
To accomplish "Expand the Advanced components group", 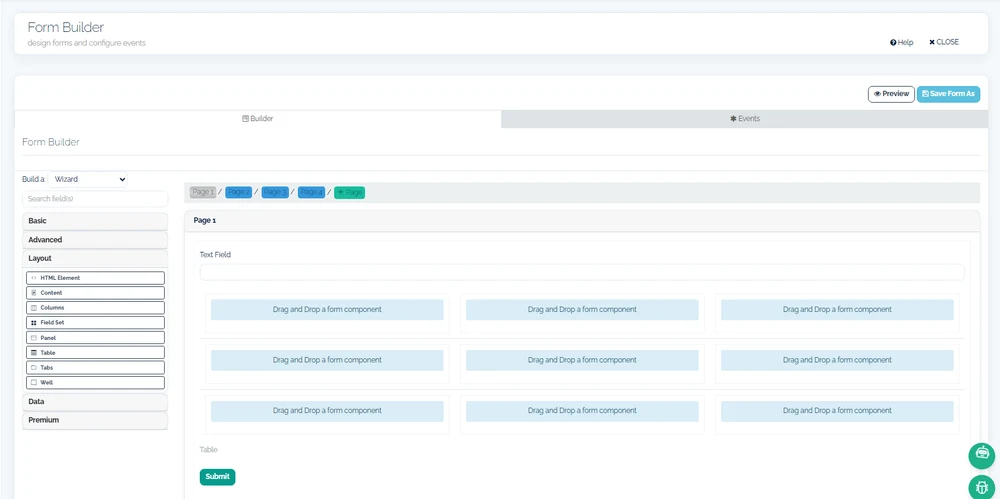I will click(x=95, y=240).
